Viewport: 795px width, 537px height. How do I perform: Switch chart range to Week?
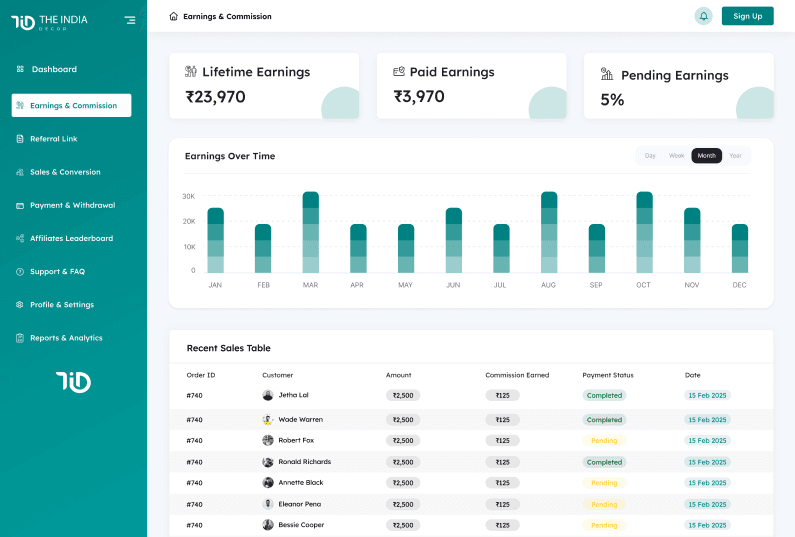(x=676, y=156)
